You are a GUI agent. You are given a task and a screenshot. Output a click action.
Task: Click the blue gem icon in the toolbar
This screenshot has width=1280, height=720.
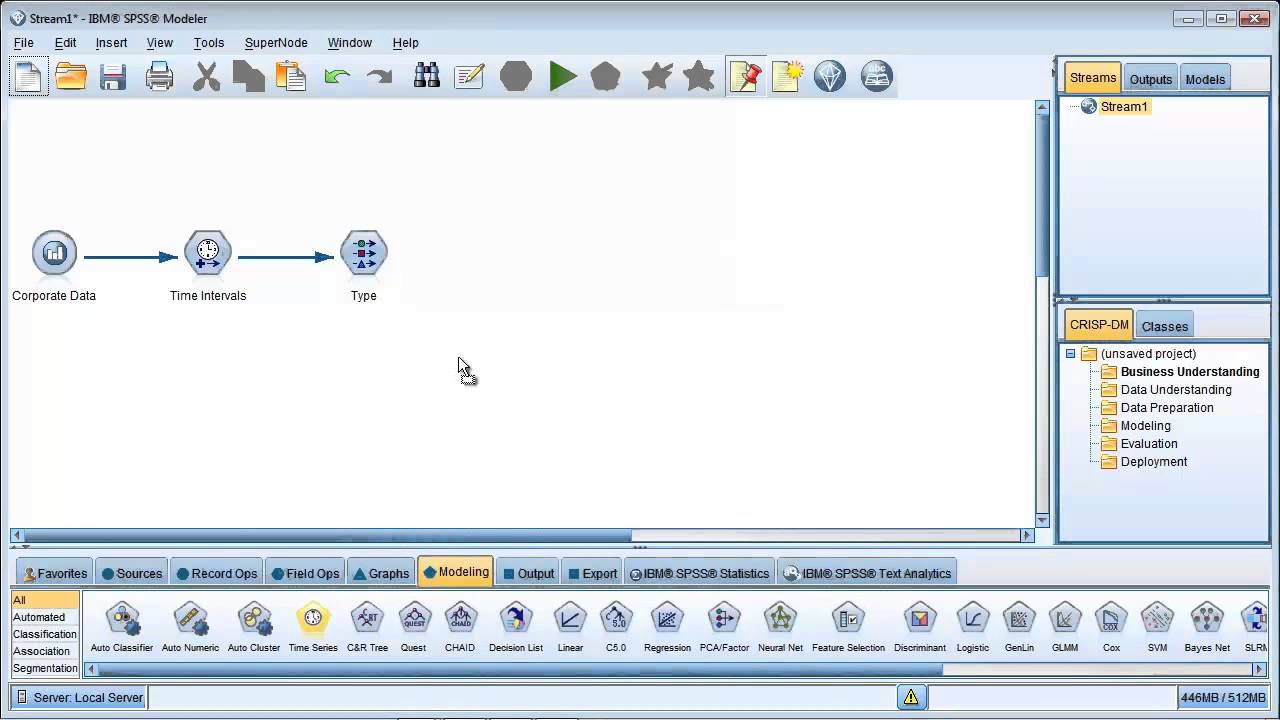coord(830,77)
